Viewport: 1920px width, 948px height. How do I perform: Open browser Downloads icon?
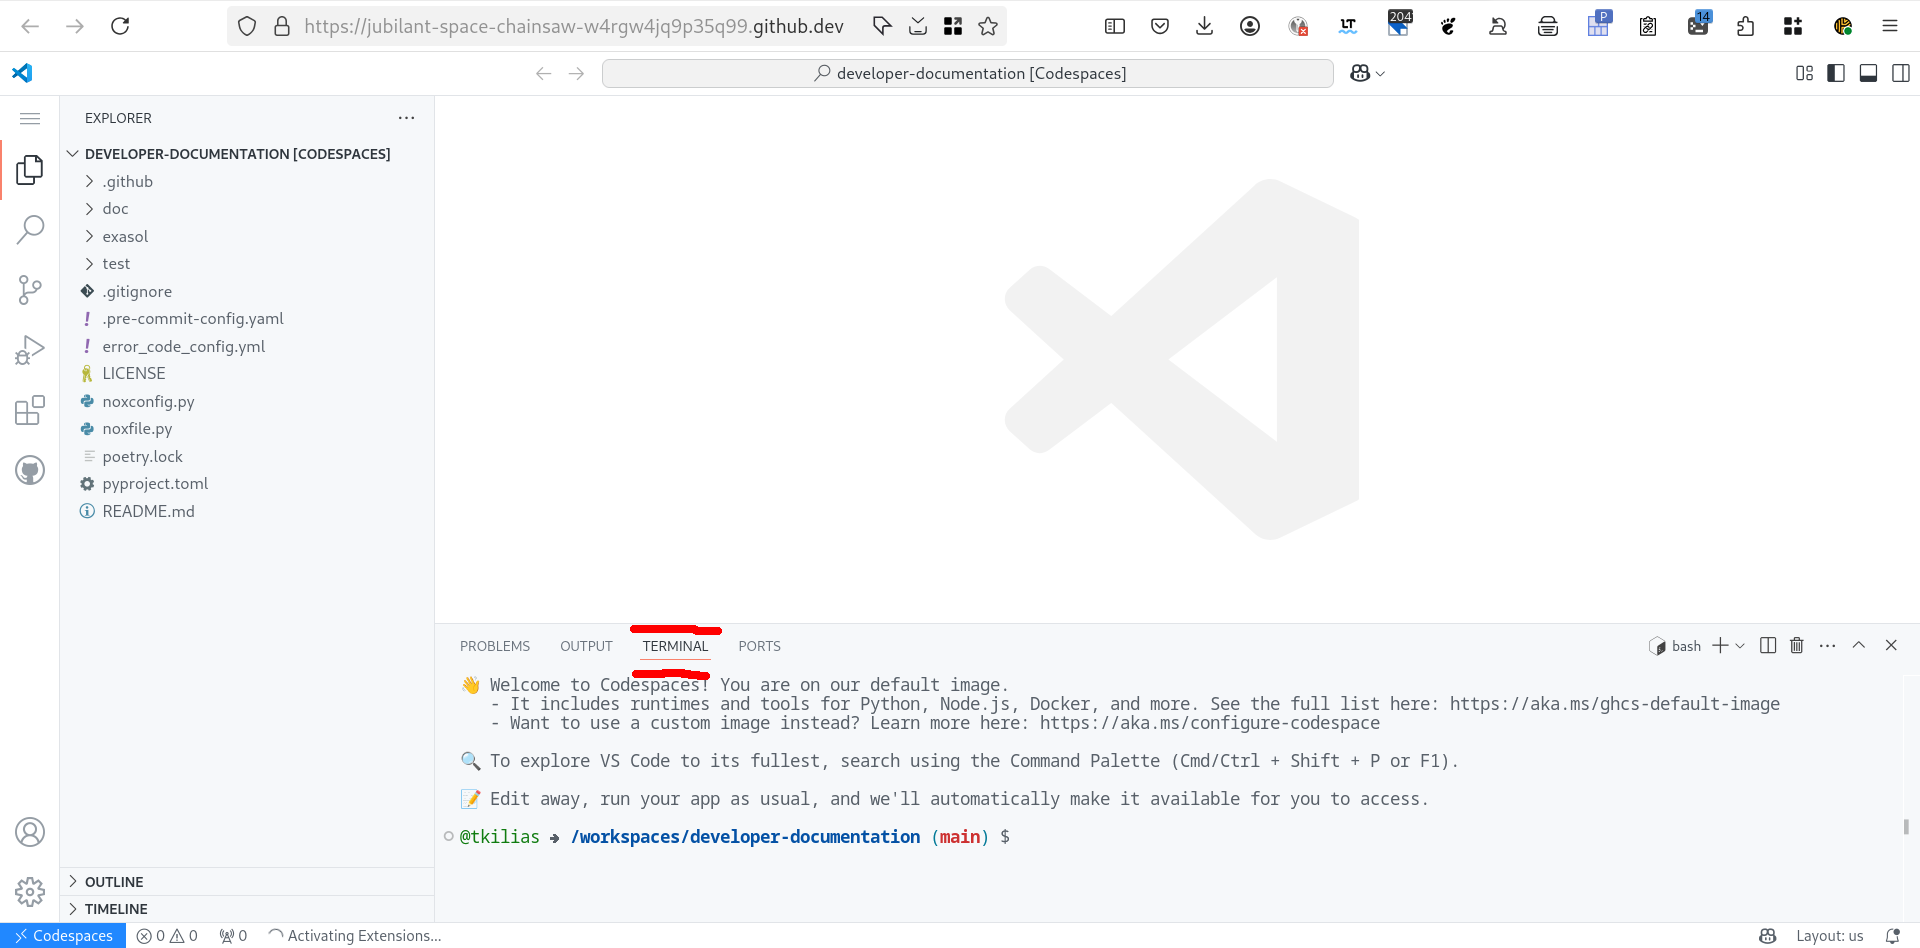click(x=1205, y=26)
